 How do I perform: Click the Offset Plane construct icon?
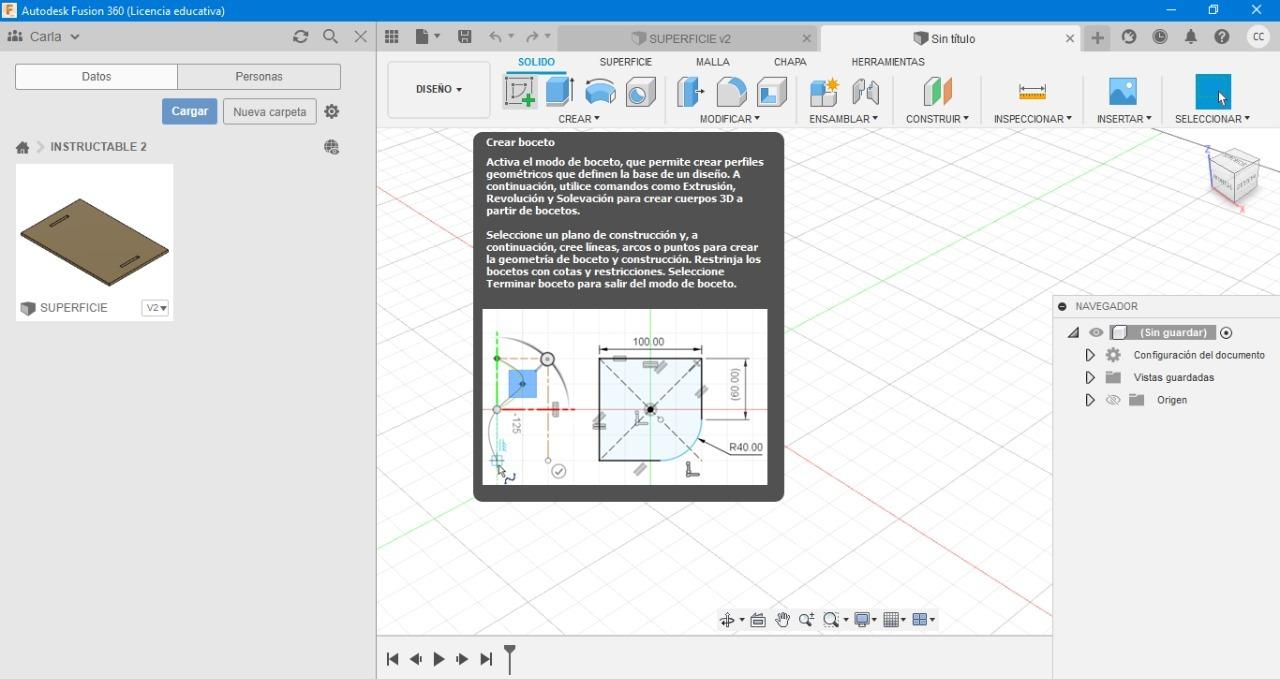(x=937, y=92)
